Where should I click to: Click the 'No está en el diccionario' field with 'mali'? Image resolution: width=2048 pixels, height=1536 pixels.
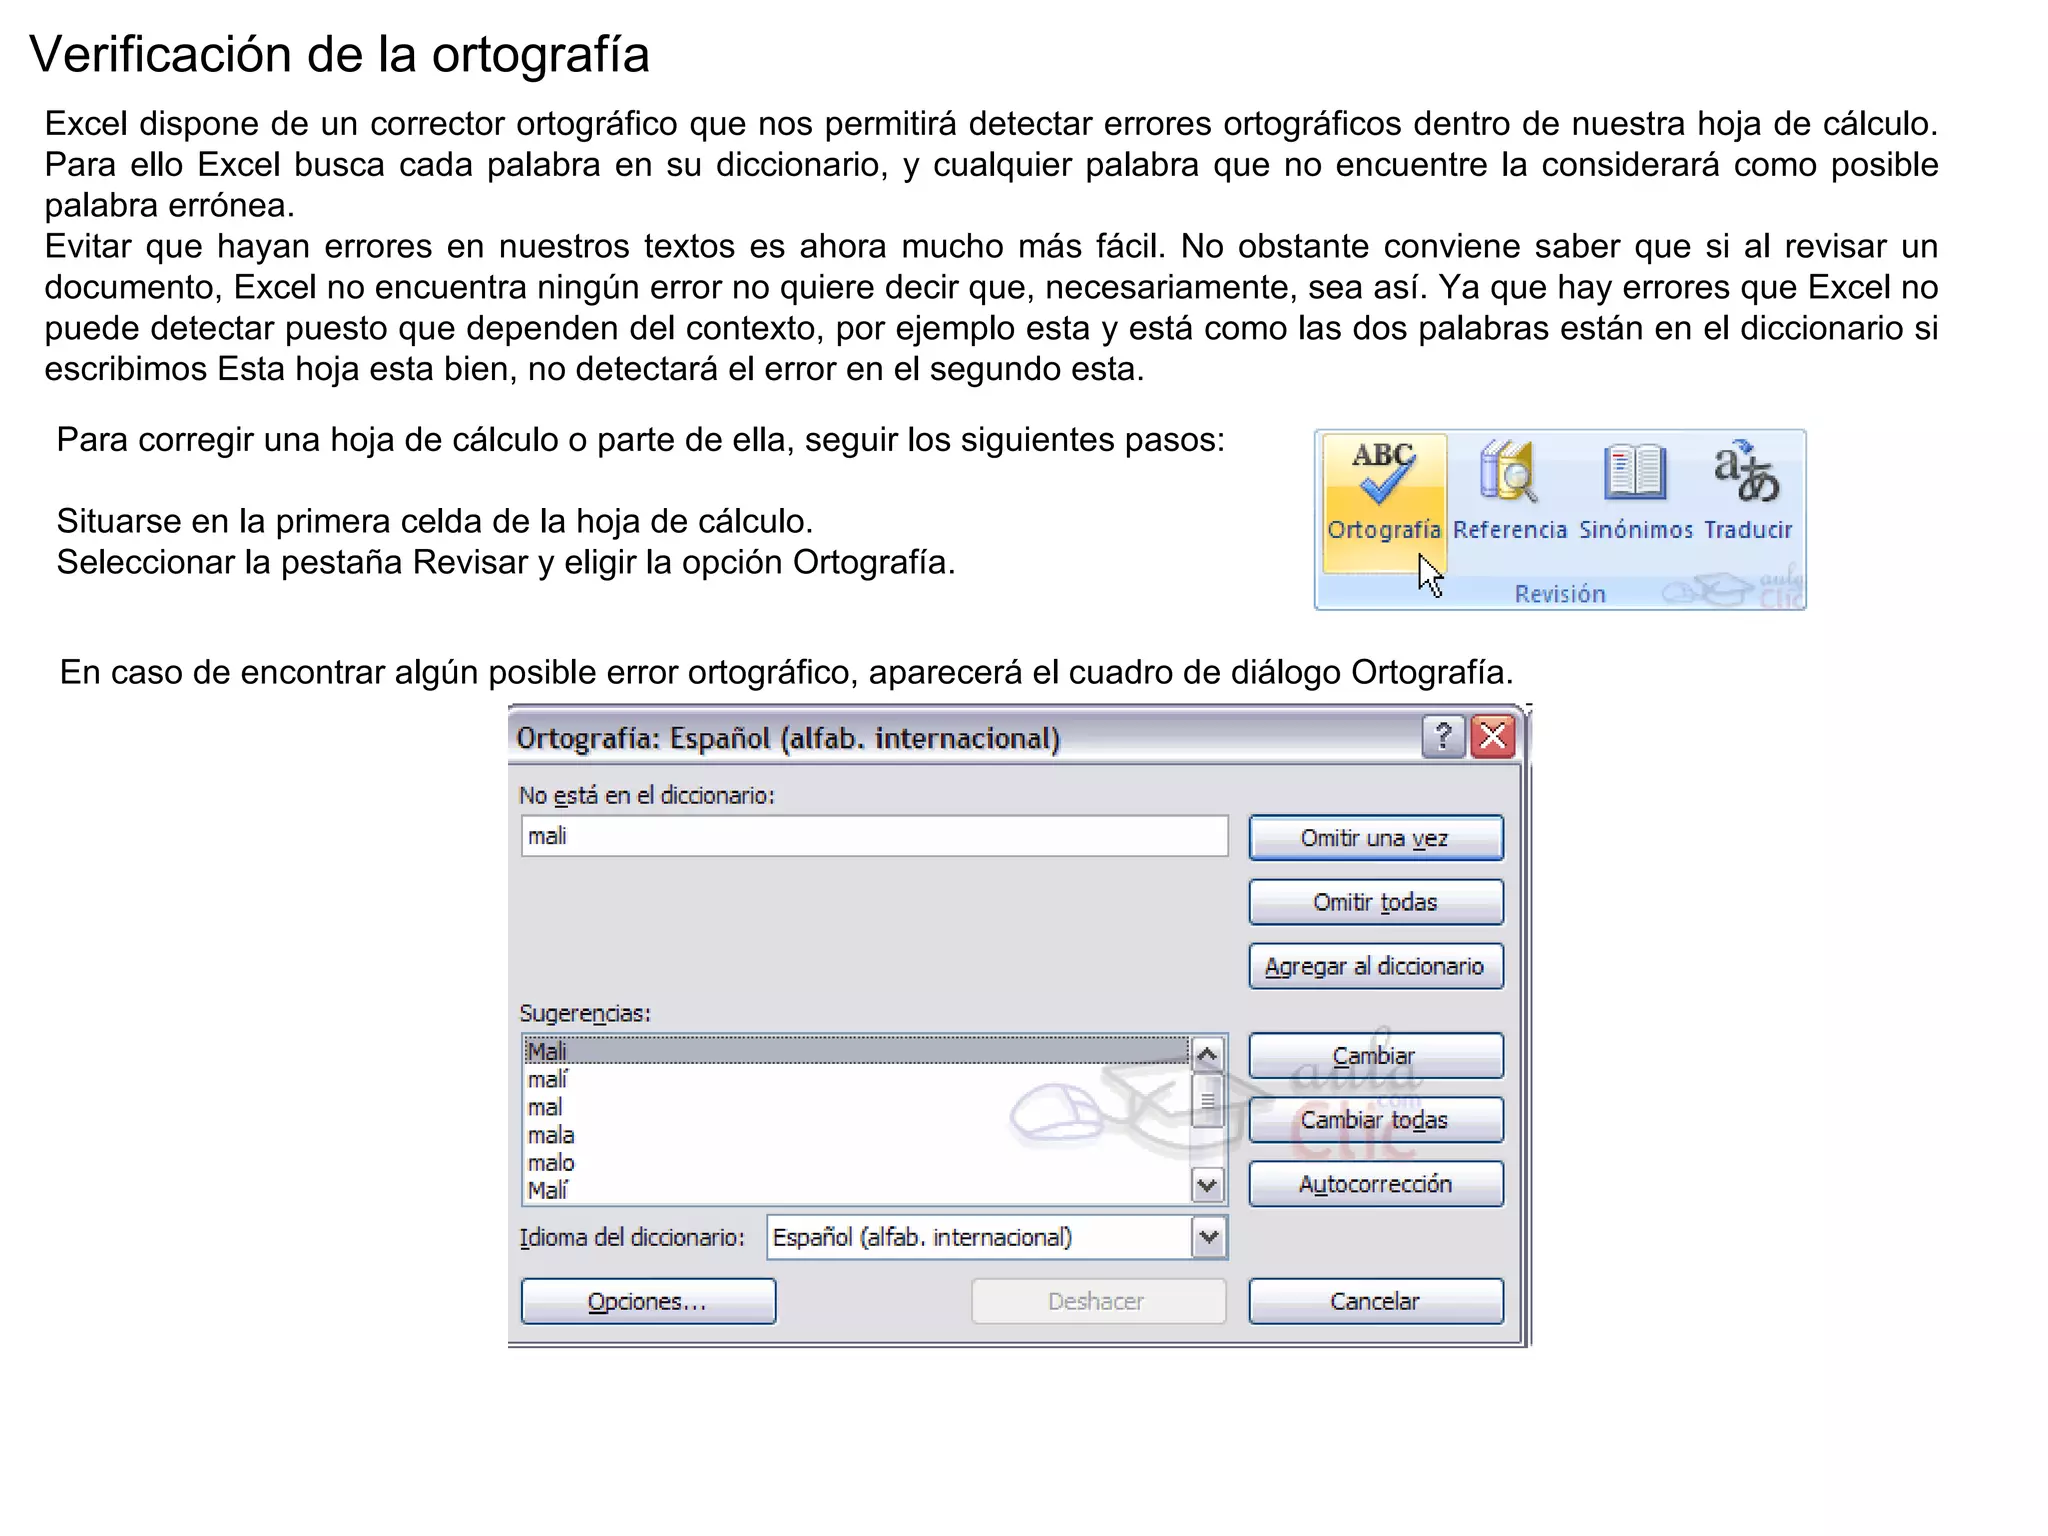(874, 836)
